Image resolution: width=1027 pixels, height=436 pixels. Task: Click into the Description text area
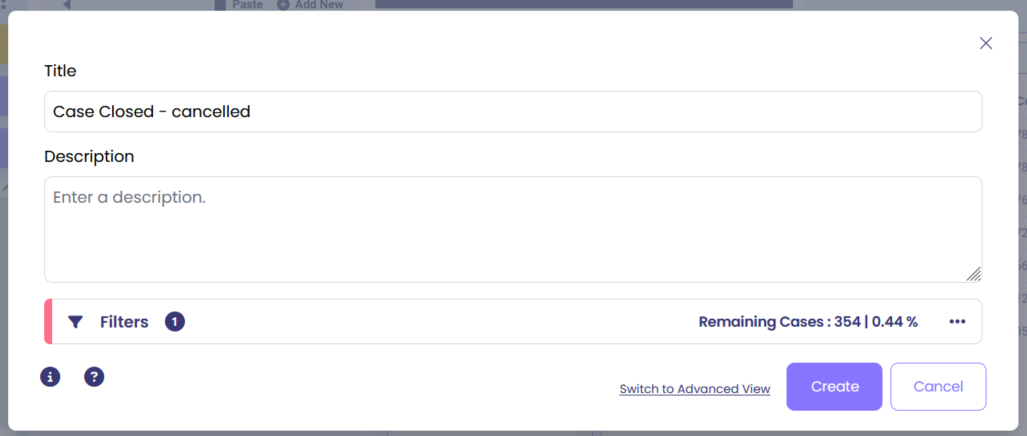pyautogui.click(x=512, y=229)
